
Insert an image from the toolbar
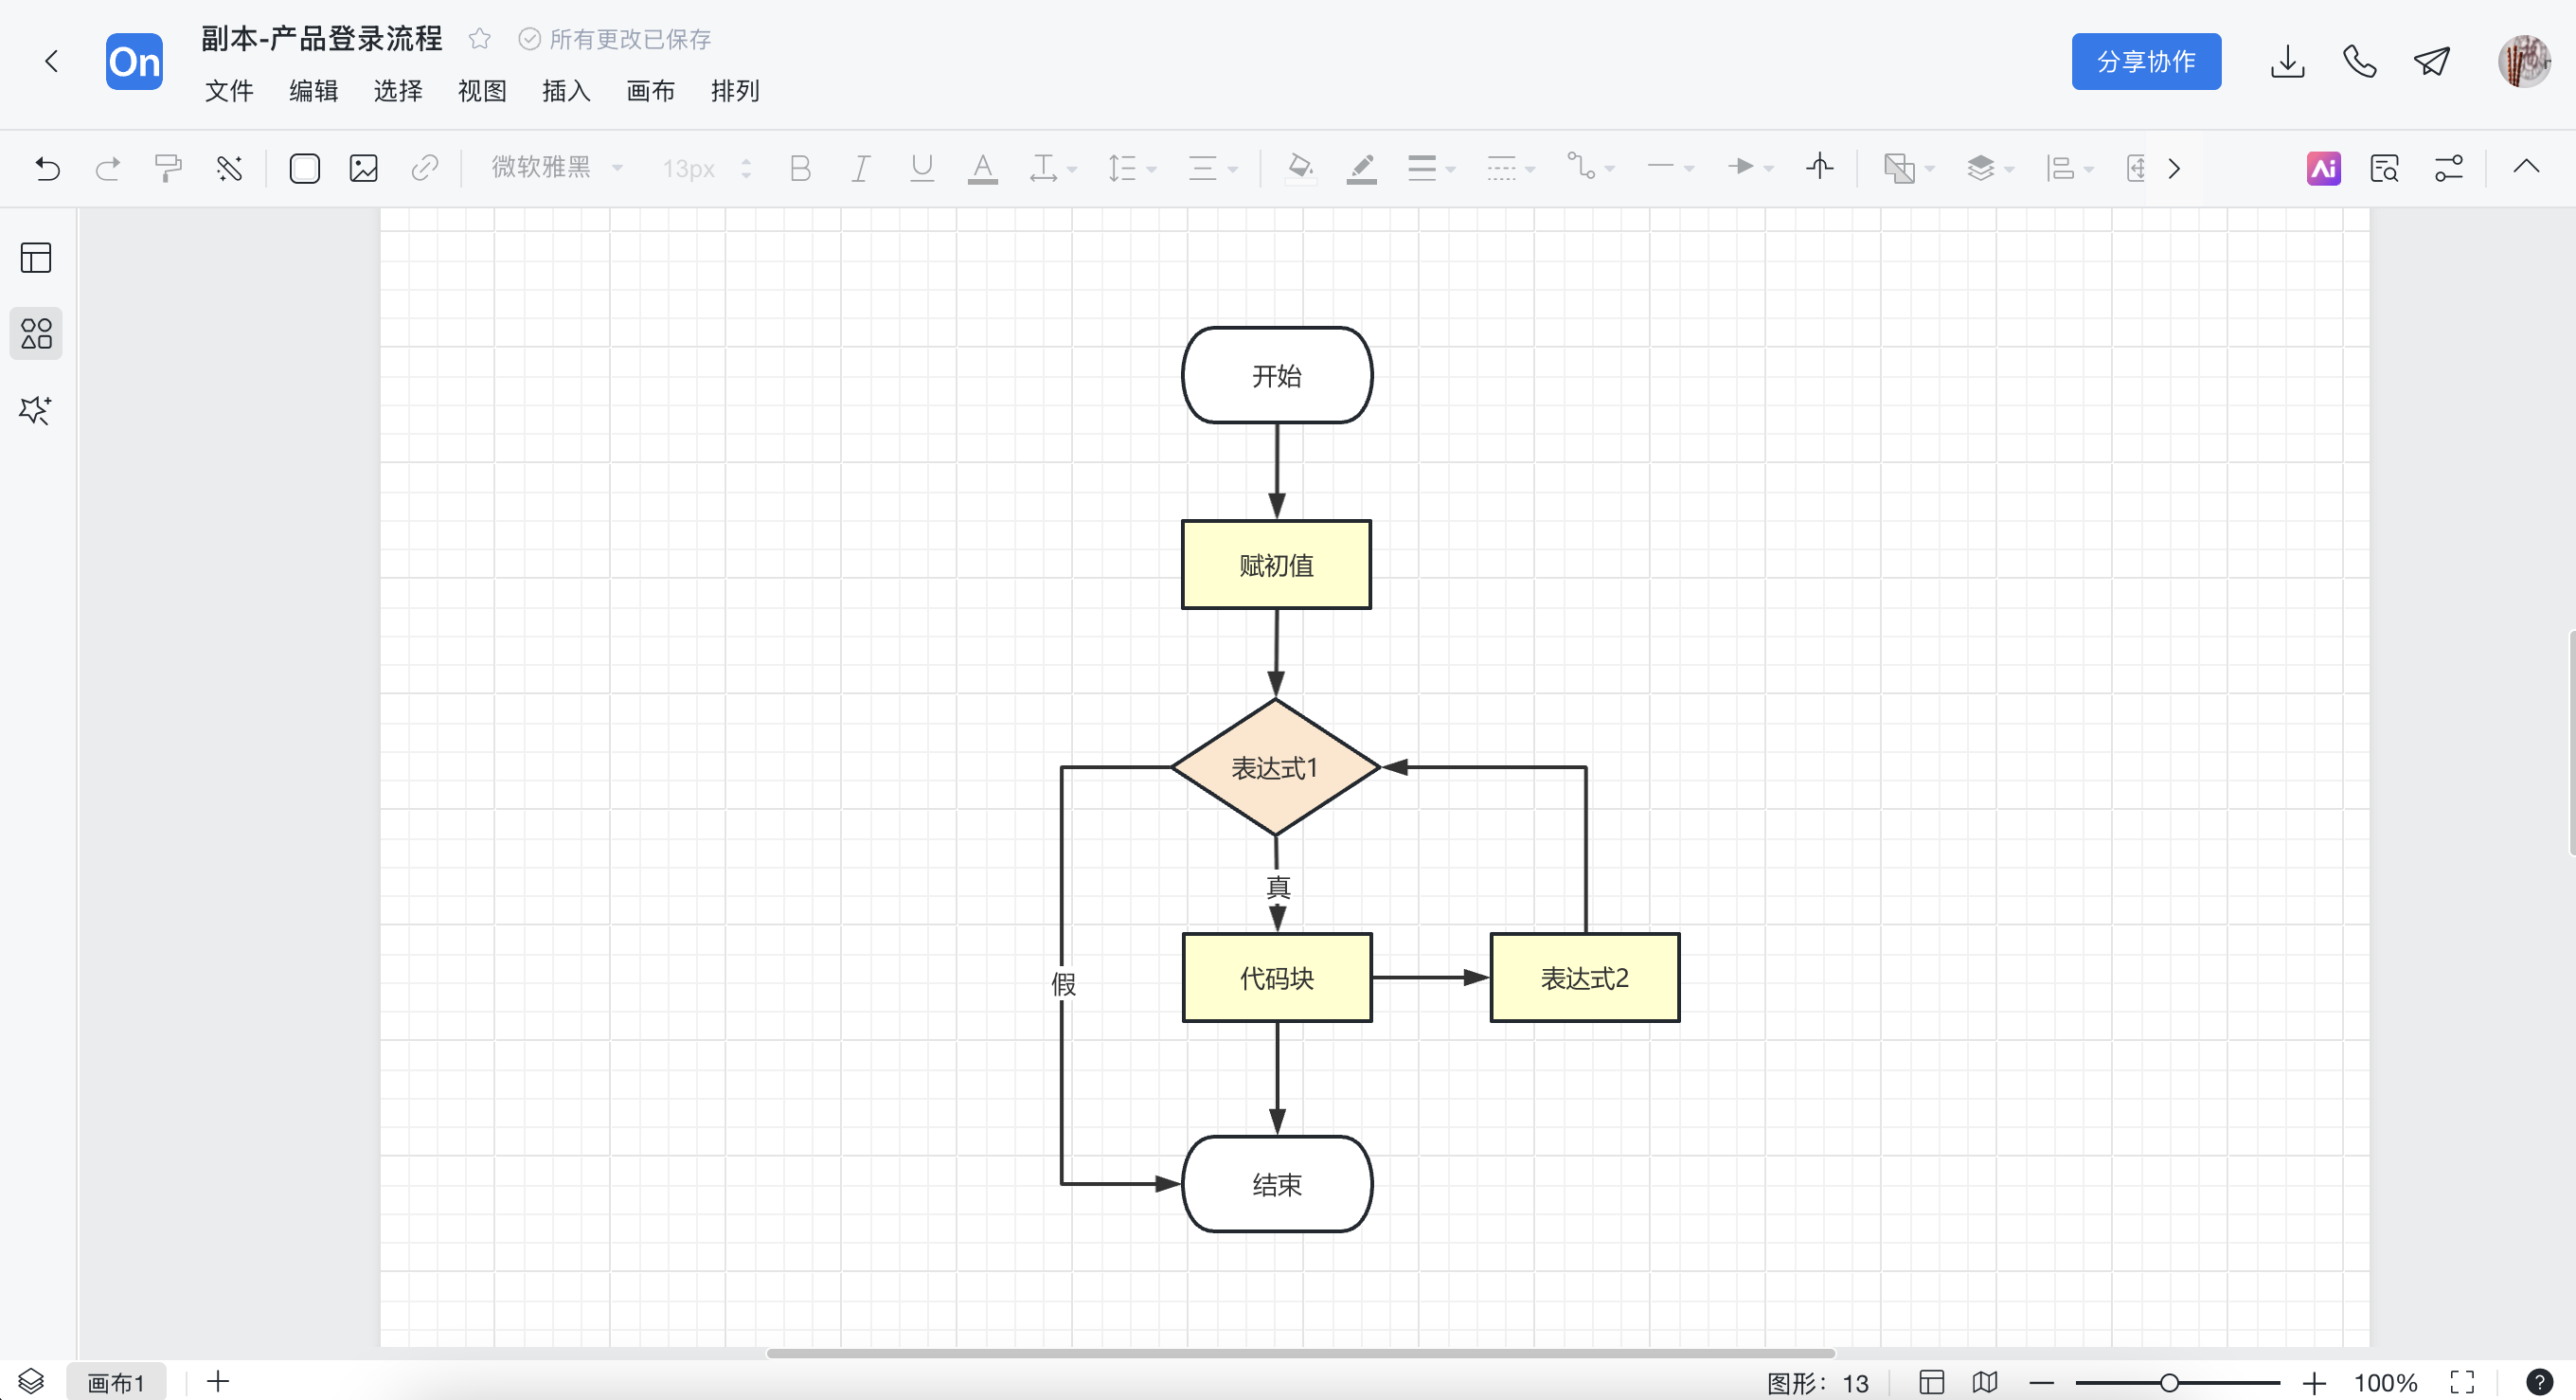point(364,168)
